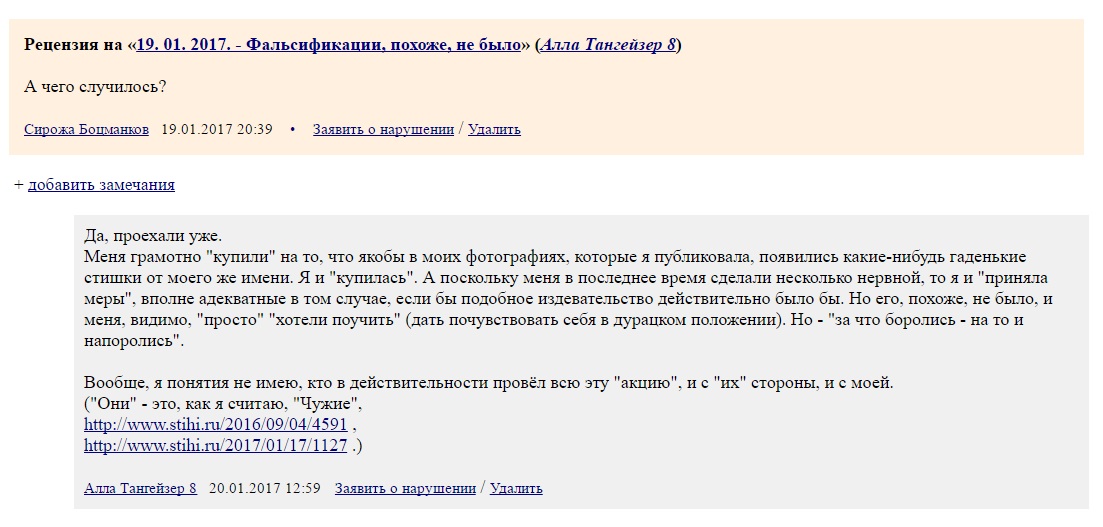
Task: Open author Алла Тангейзер 8 link in review header
Action: [x=608, y=45]
